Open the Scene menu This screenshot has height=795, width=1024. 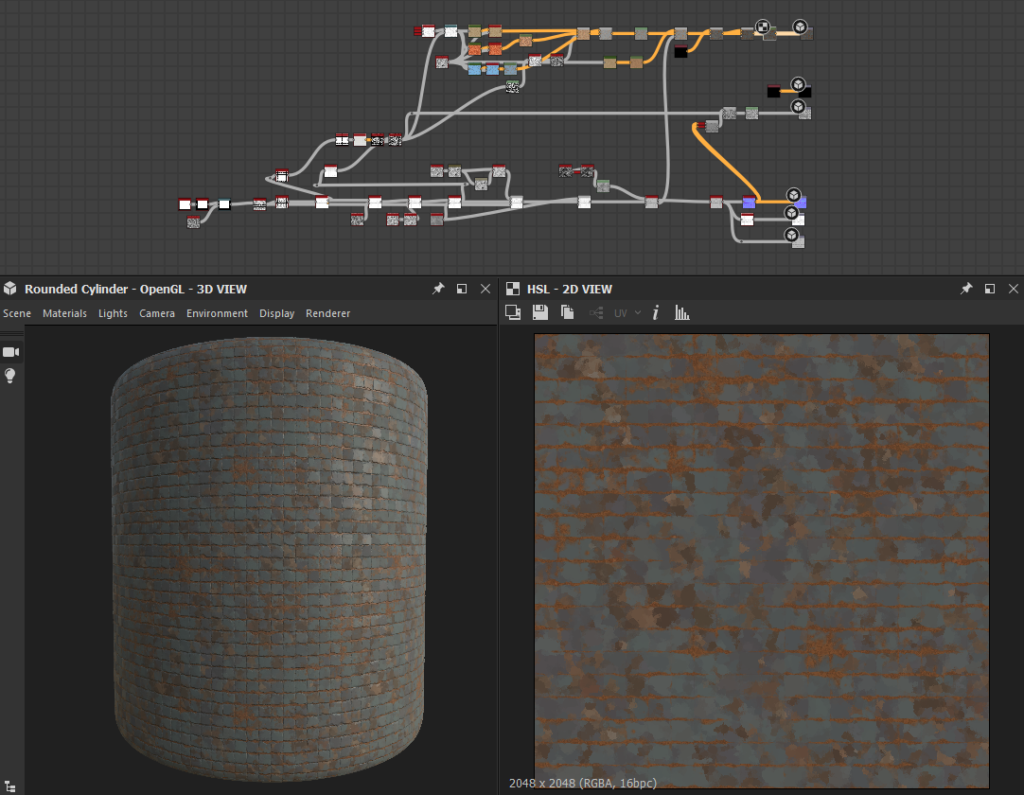click(17, 313)
